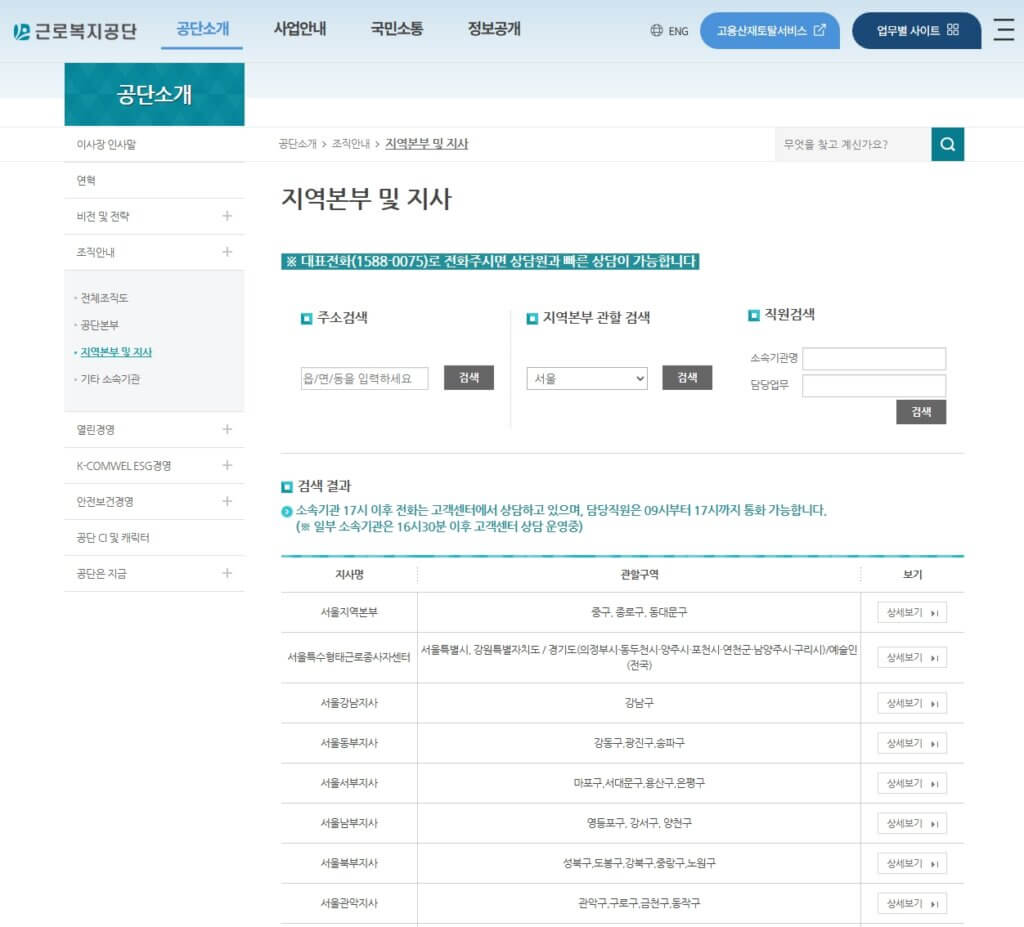Image resolution: width=1024 pixels, height=927 pixels.
Task: Click 검색 button for address search
Action: click(x=469, y=378)
